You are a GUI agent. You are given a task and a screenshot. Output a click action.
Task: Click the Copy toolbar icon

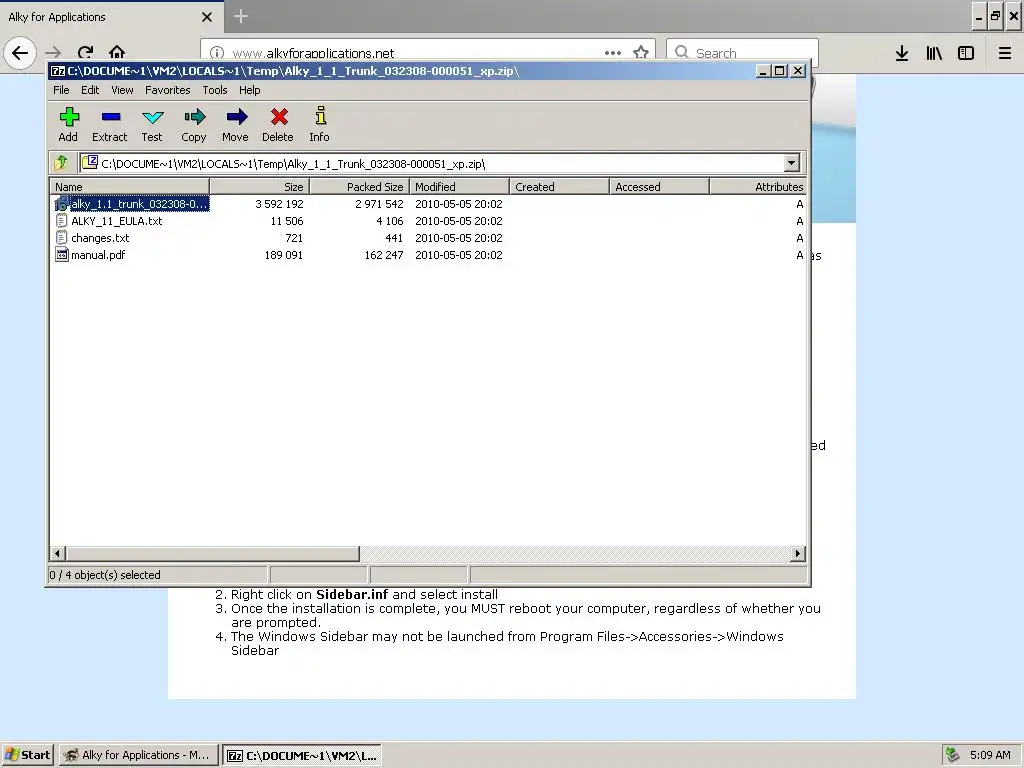click(194, 118)
